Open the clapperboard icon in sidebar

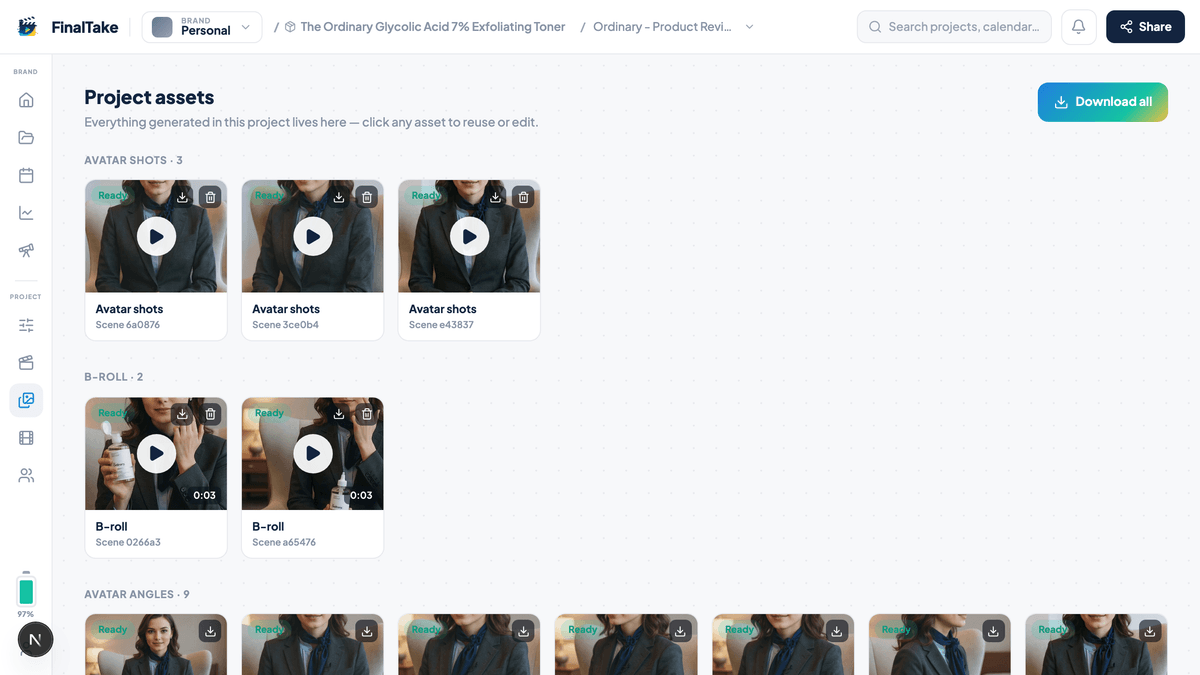tap(26, 362)
